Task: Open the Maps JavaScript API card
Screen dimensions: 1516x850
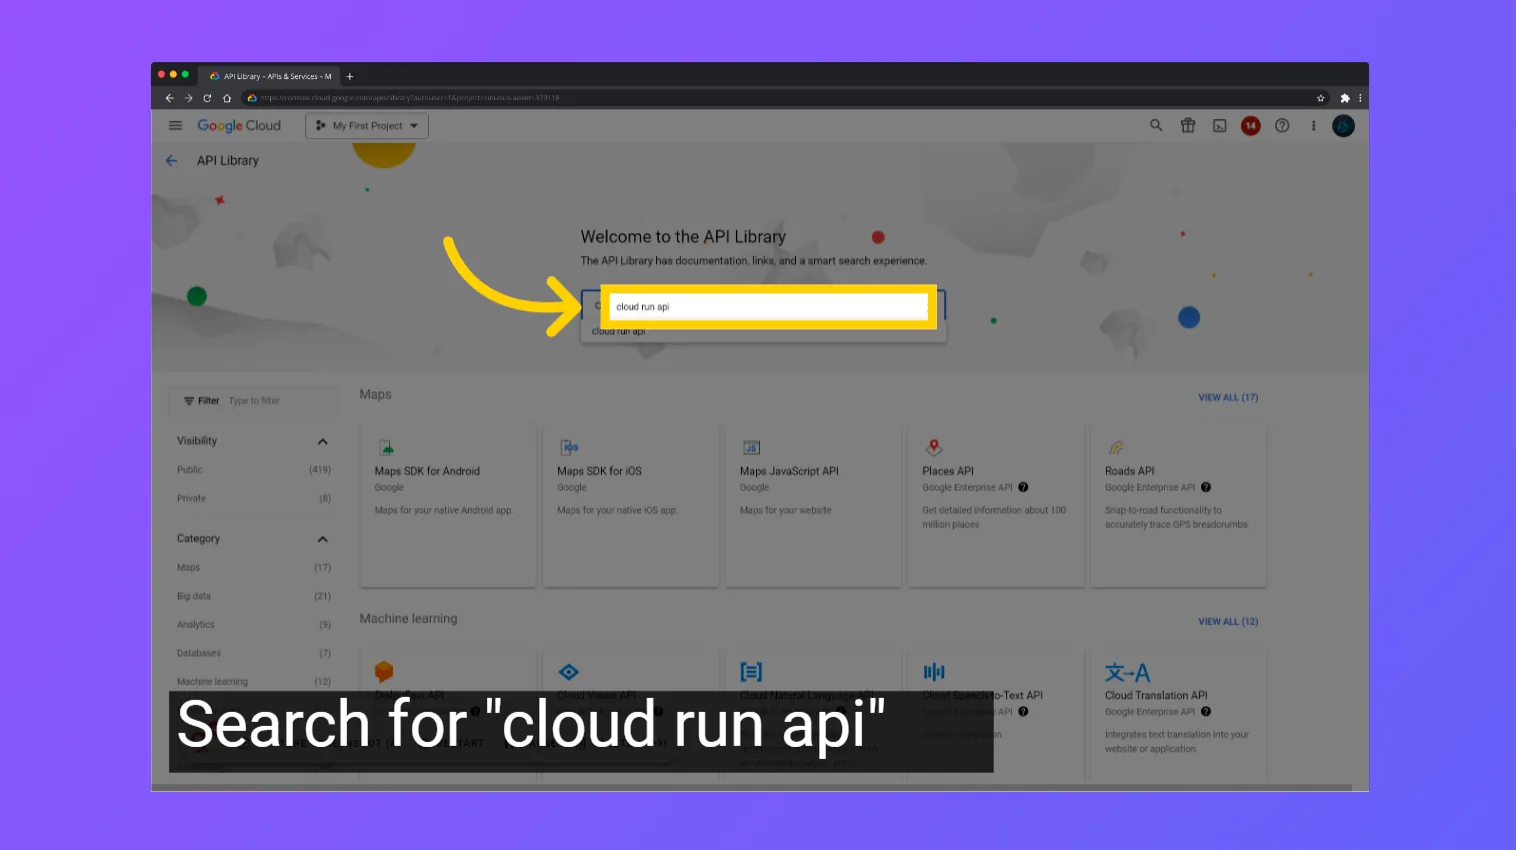Action: [x=813, y=506]
